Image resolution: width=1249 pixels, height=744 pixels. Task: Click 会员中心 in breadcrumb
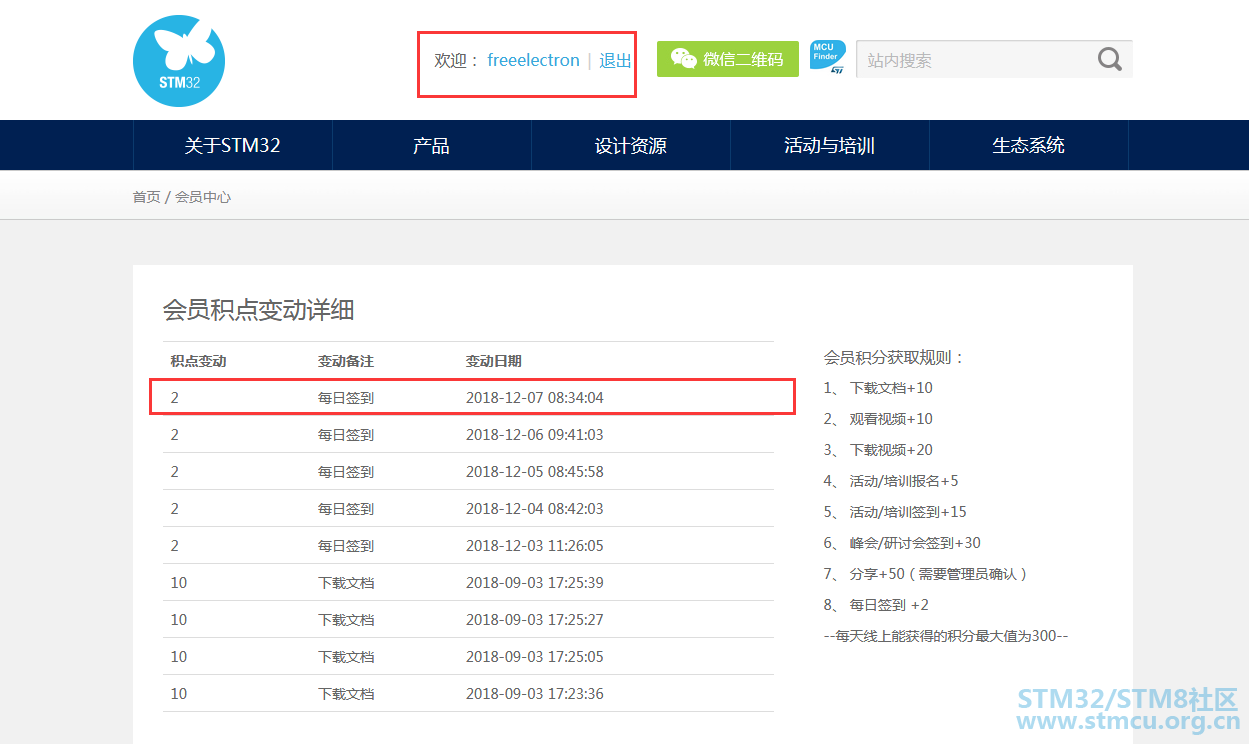tap(203, 197)
